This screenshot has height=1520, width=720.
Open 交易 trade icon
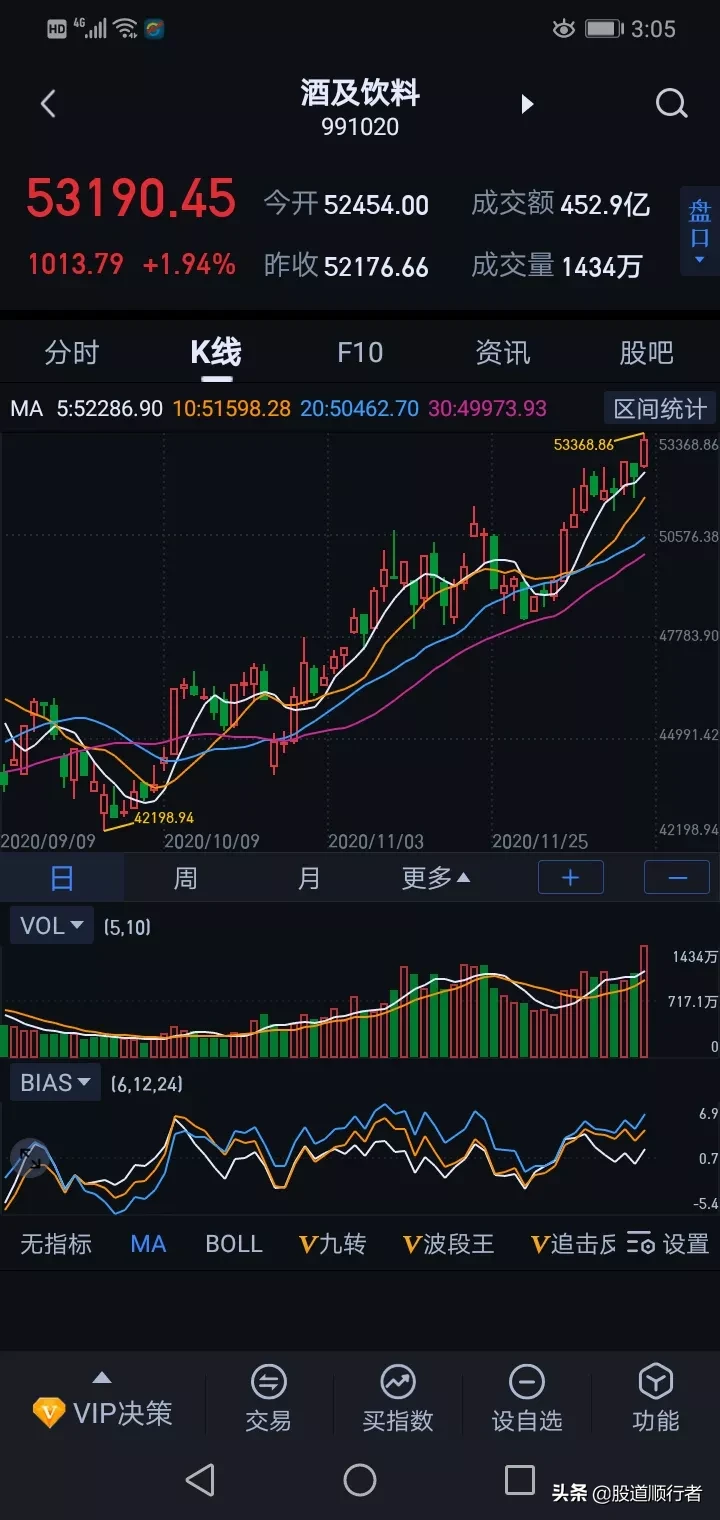268,1398
